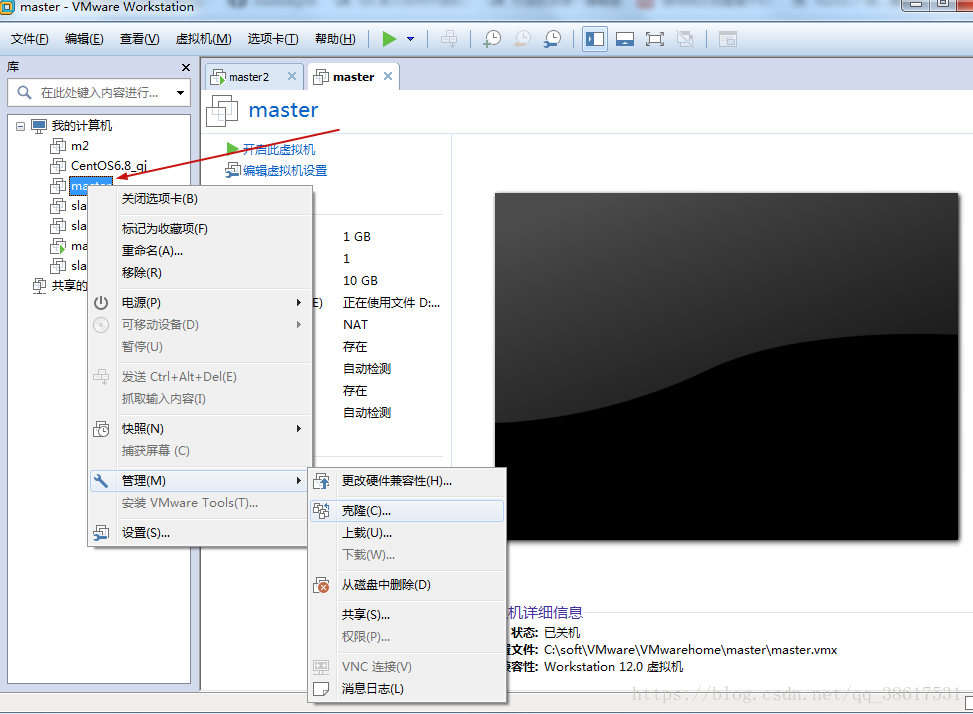Click the Unity mode toolbar icon

pos(685,39)
